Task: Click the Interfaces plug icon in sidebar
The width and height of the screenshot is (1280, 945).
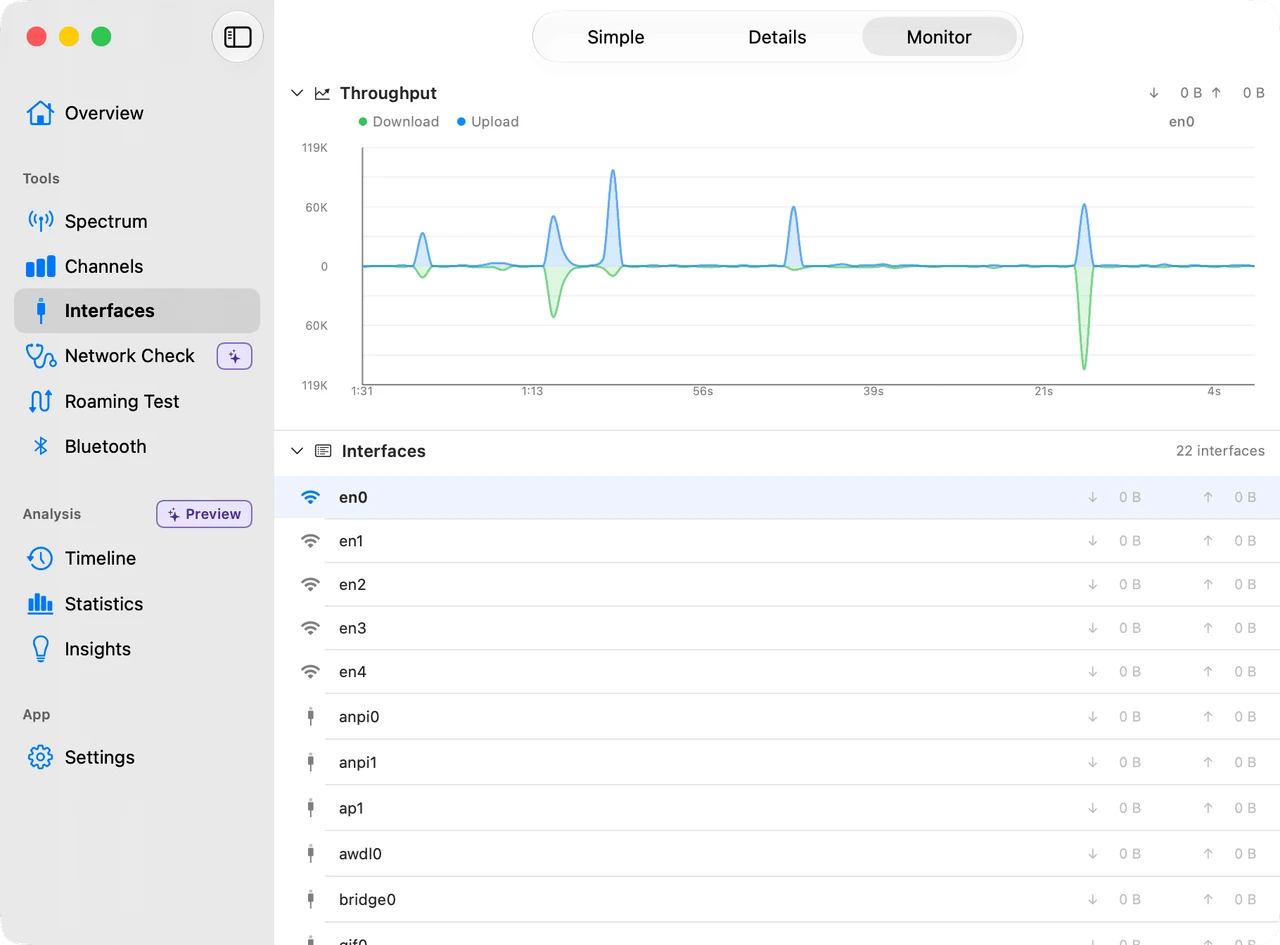Action: tap(40, 311)
